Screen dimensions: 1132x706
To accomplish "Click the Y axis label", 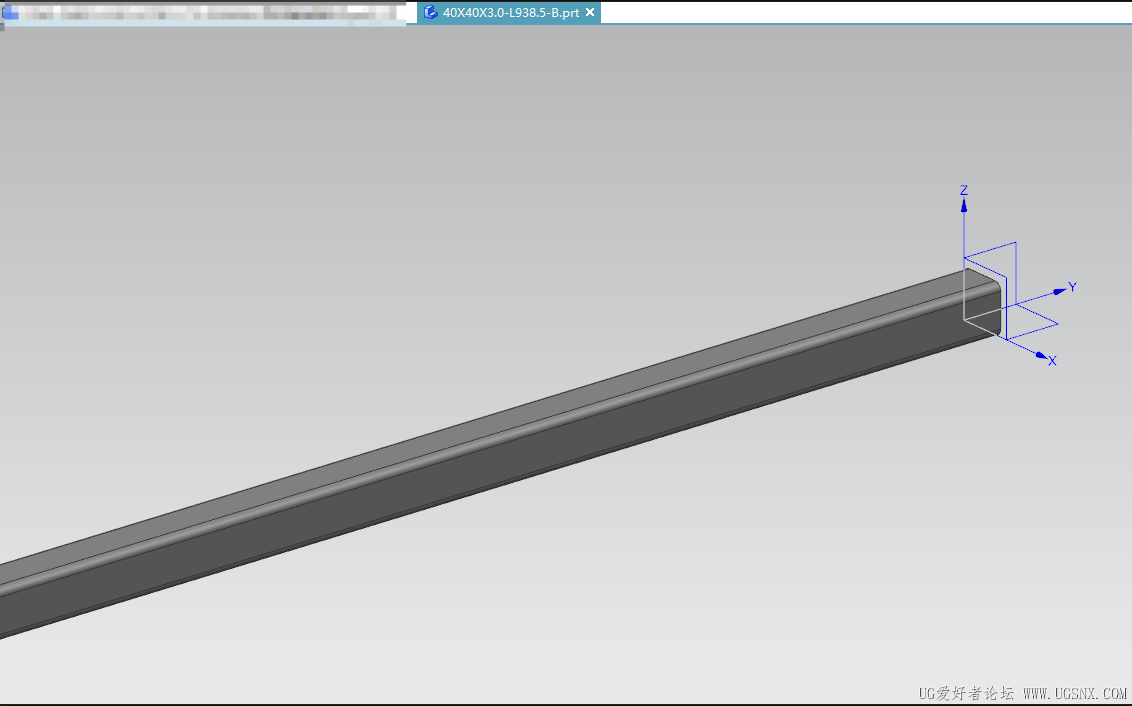I will pyautogui.click(x=1073, y=287).
